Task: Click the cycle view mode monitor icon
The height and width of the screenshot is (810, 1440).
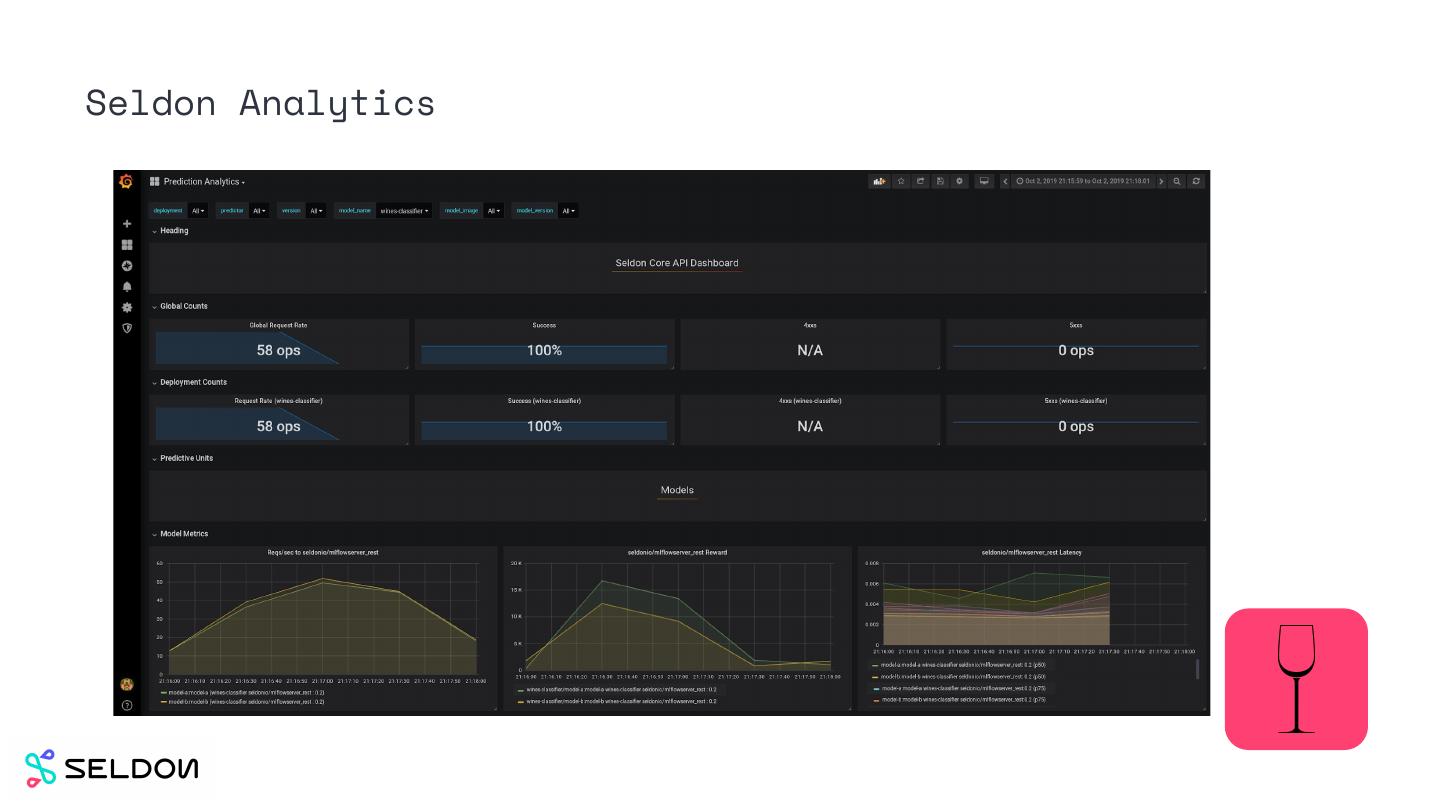Action: tap(984, 181)
